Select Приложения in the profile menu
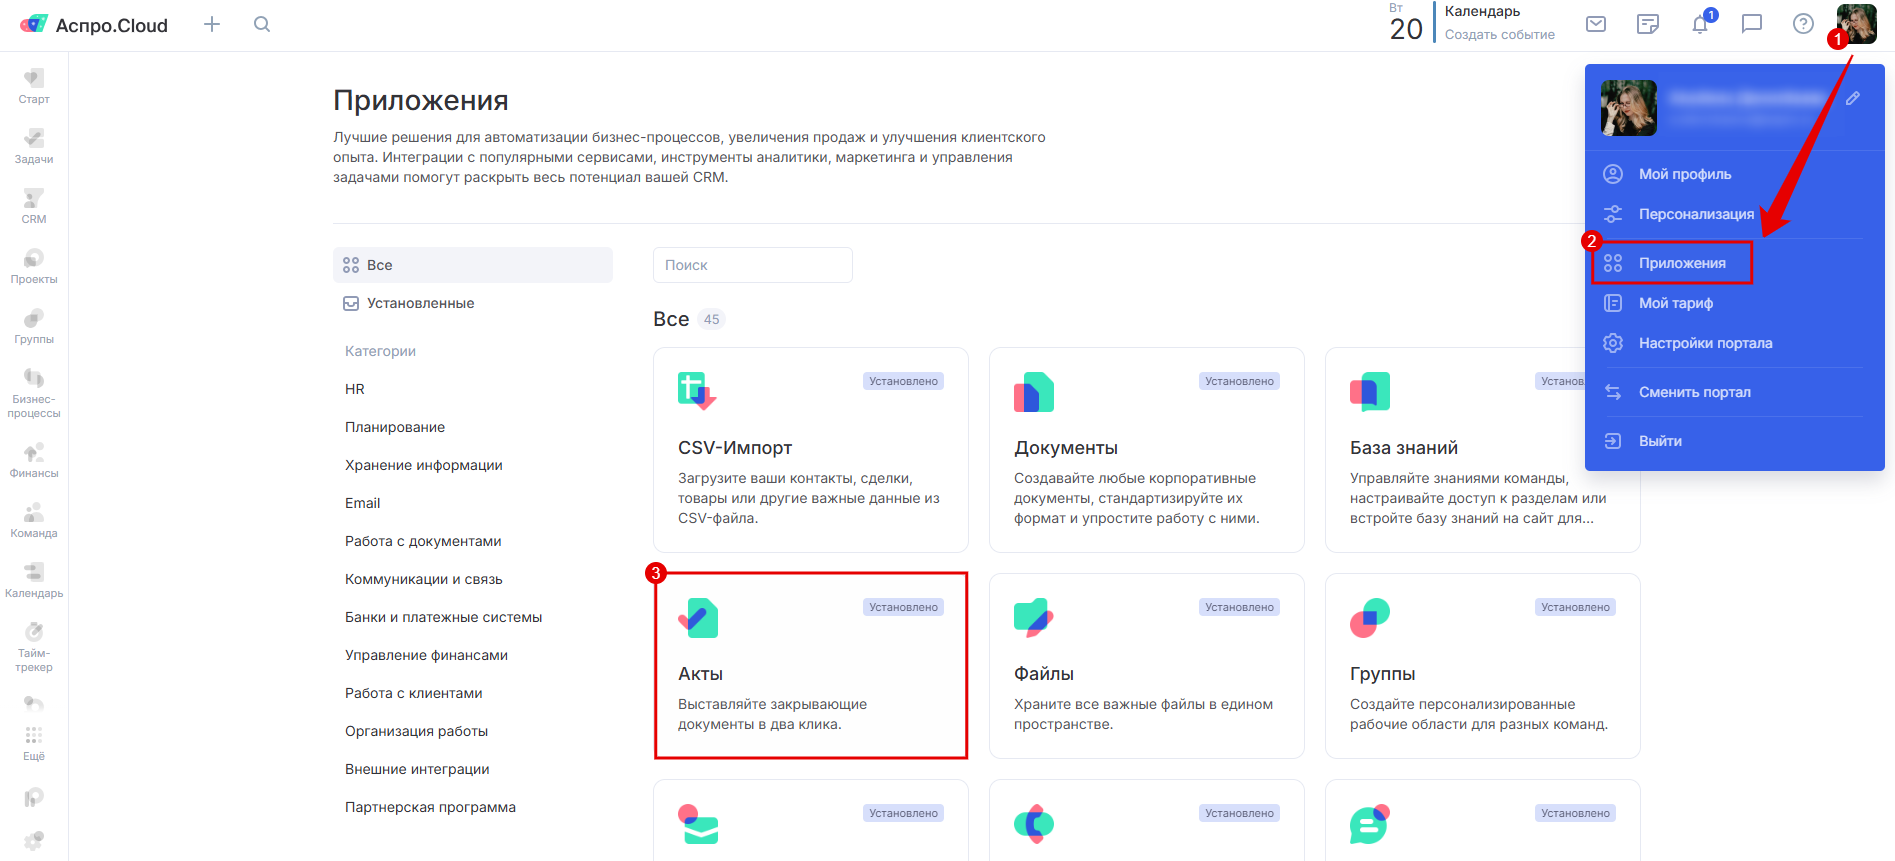Image resolution: width=1895 pixels, height=861 pixels. tap(1681, 263)
